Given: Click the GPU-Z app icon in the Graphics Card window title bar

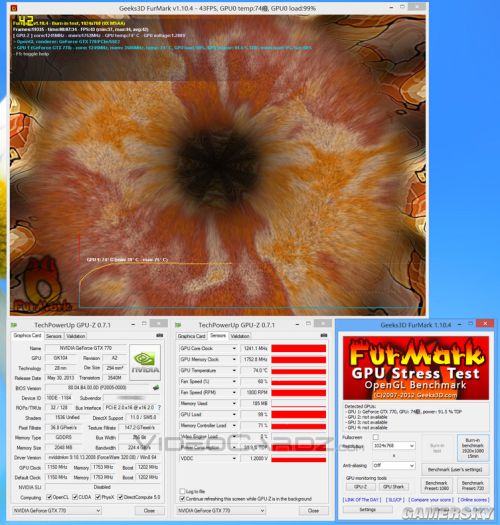Looking at the screenshot, I should coord(14,325).
